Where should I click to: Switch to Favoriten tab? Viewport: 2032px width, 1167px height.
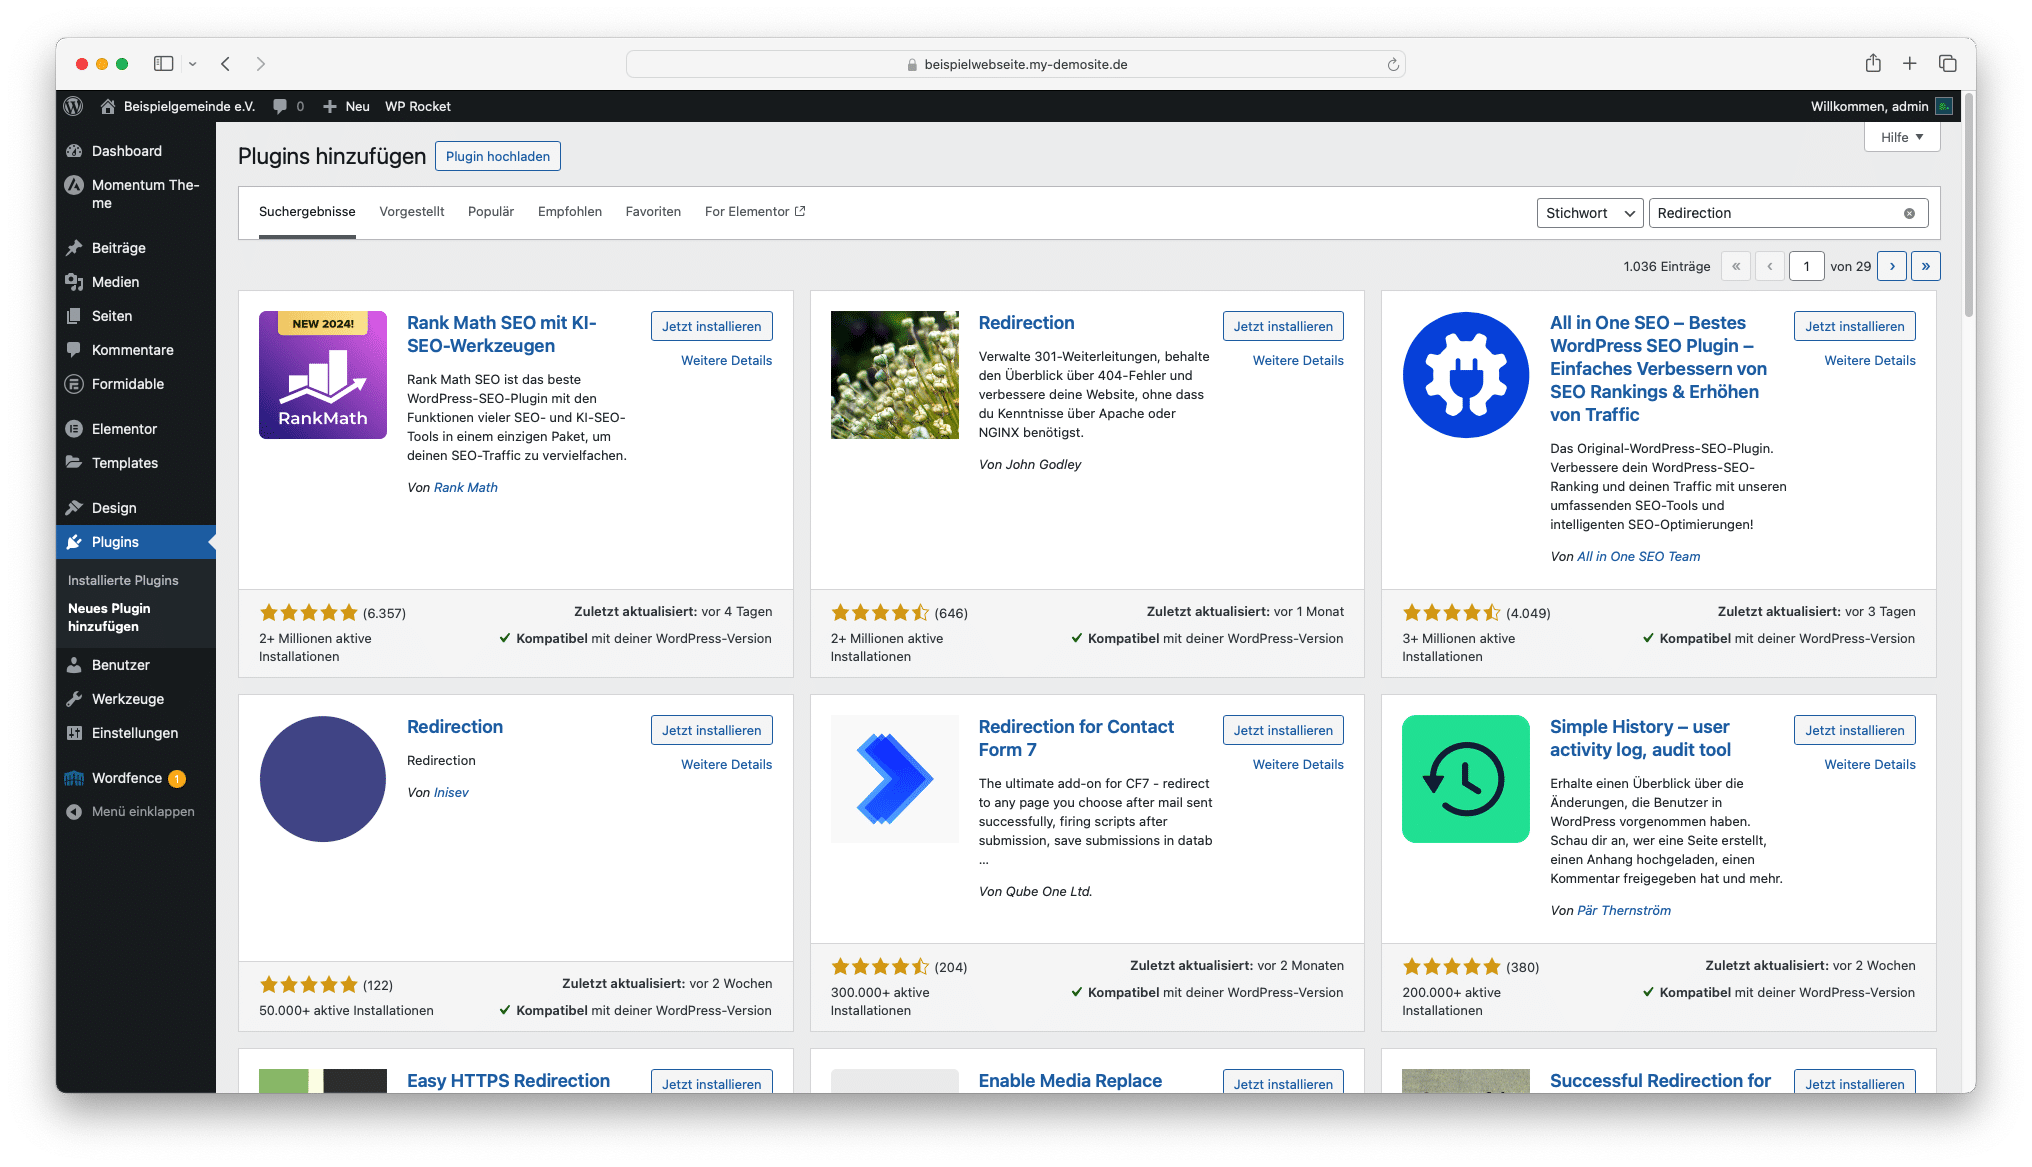tap(653, 212)
